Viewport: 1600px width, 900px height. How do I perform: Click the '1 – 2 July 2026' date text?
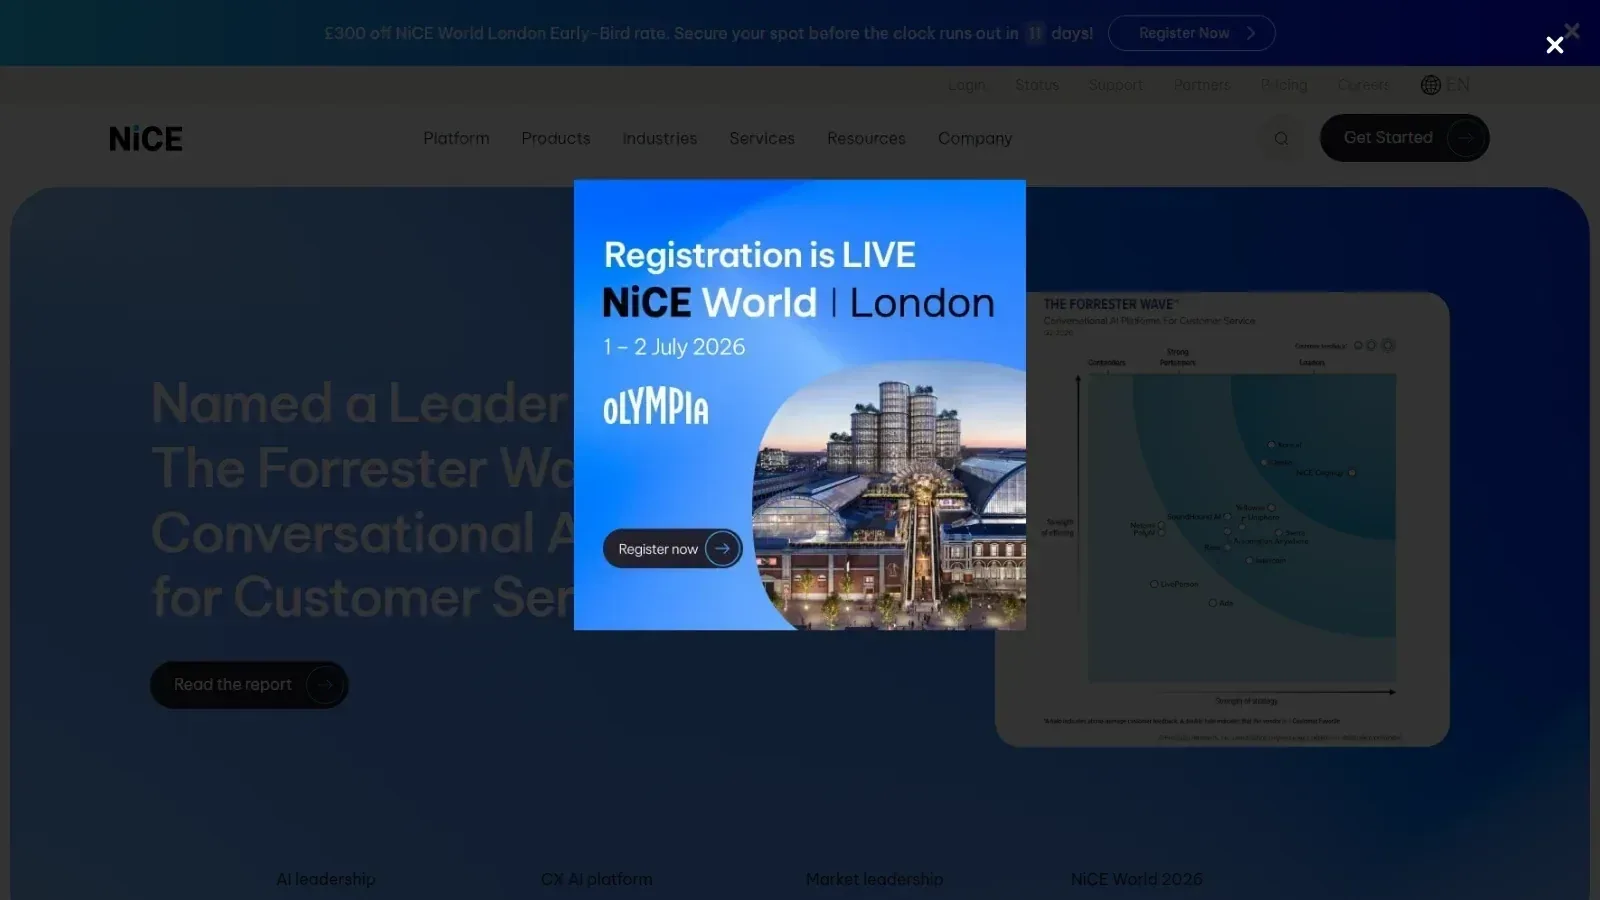point(674,347)
